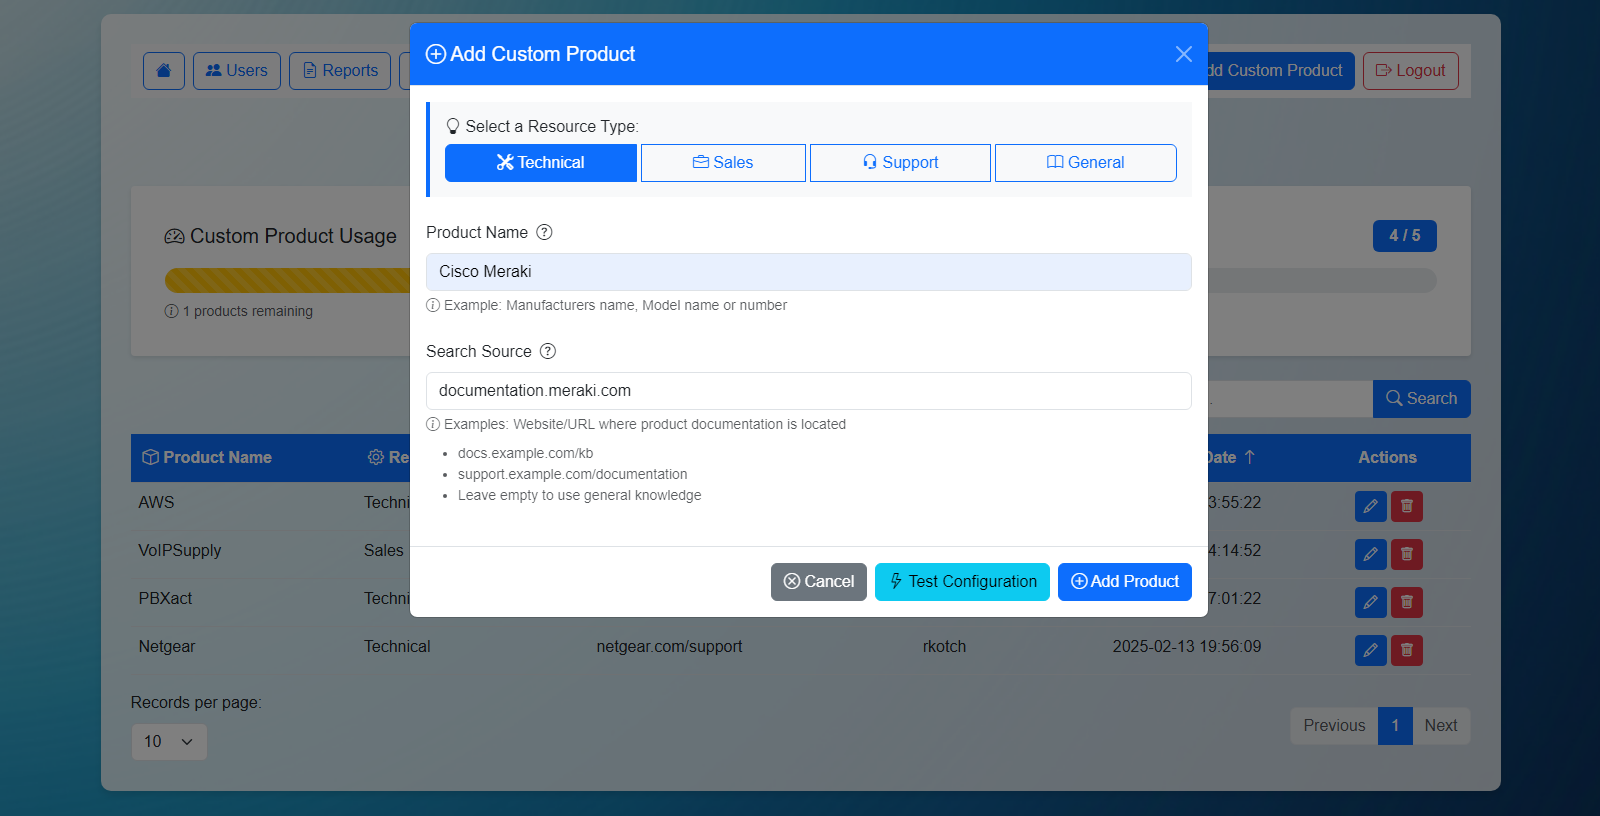Close the Add Custom Product dialog
The image size is (1600, 816).
[x=1183, y=54]
